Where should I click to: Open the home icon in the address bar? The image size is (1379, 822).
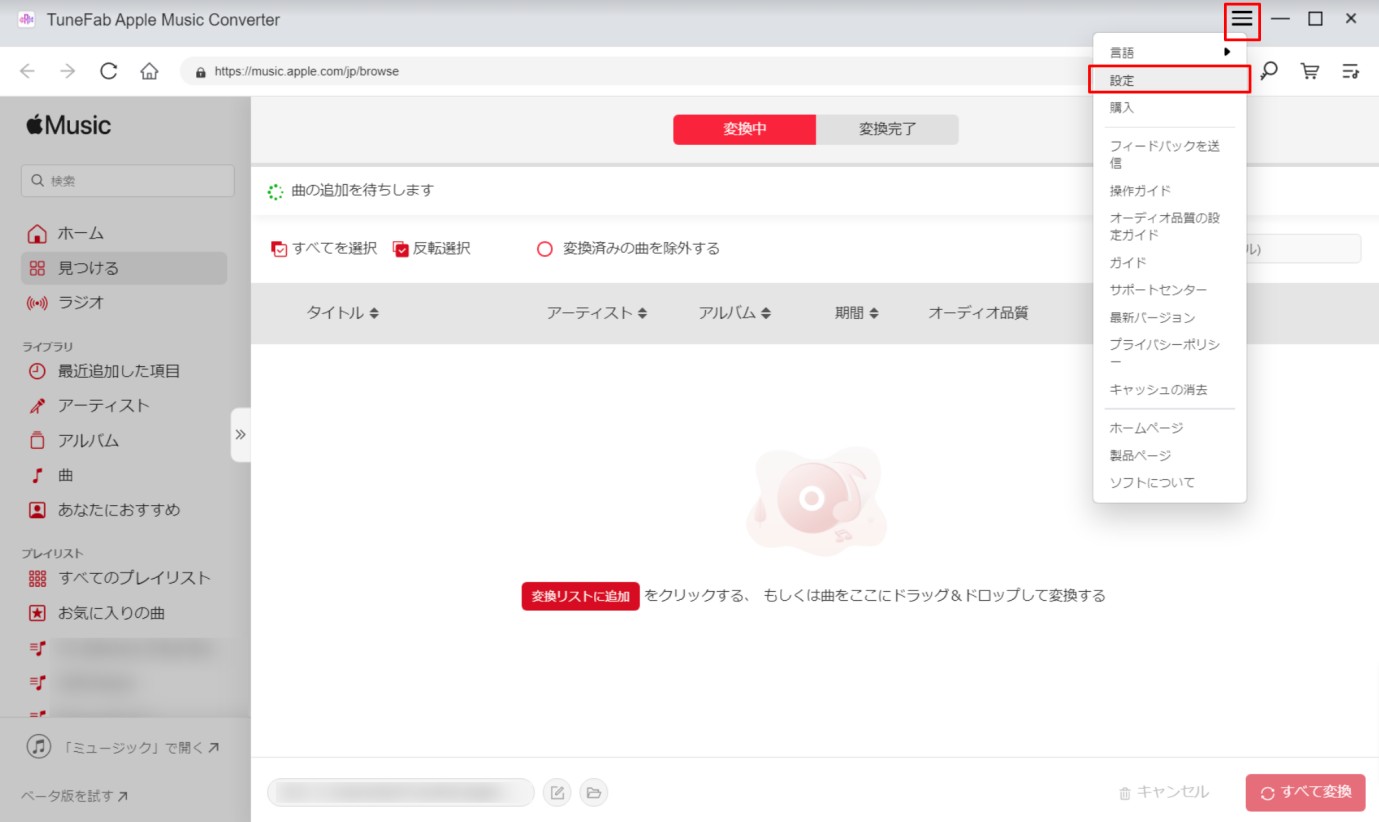[149, 71]
